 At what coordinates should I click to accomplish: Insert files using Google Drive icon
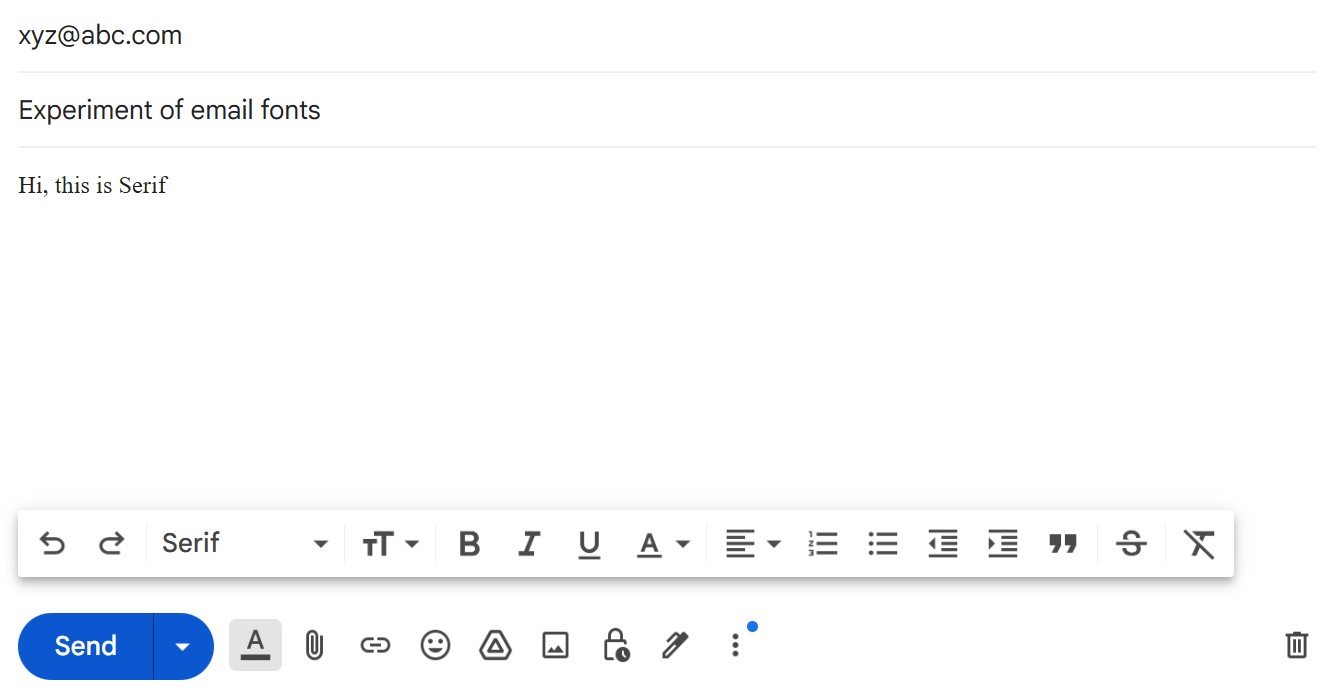(x=495, y=645)
